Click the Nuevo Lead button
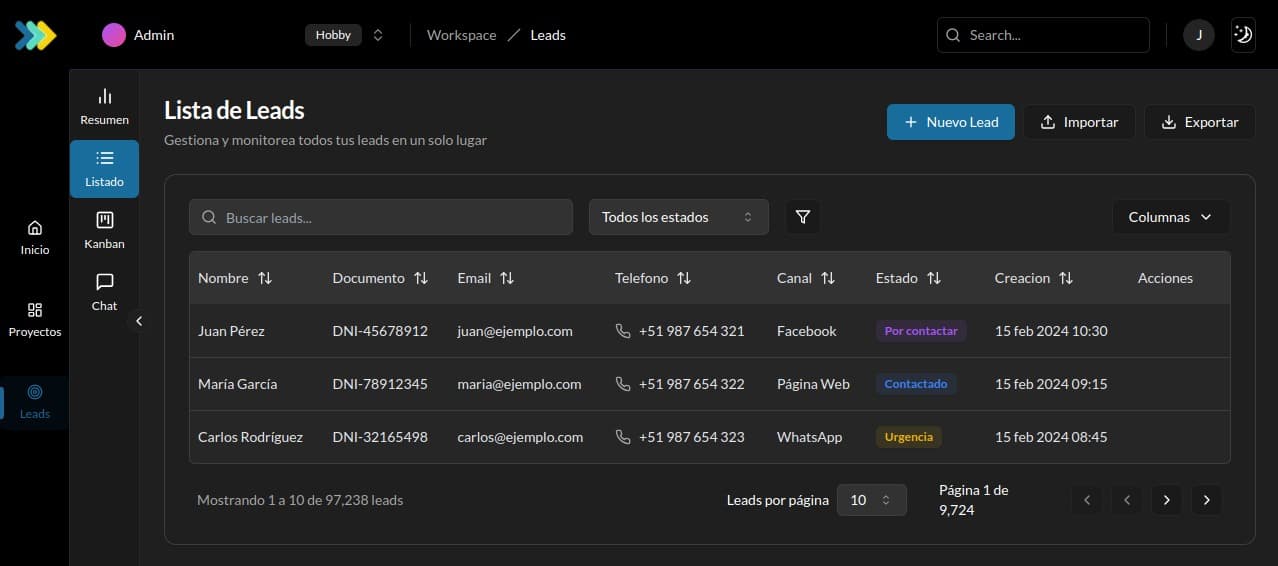The image size is (1278, 566). pos(950,122)
